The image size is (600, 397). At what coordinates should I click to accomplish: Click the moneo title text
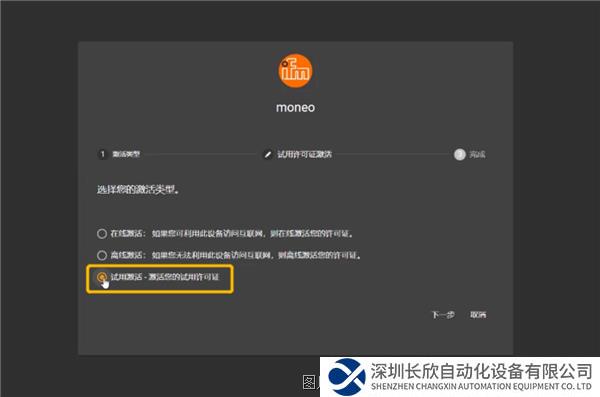(x=295, y=108)
